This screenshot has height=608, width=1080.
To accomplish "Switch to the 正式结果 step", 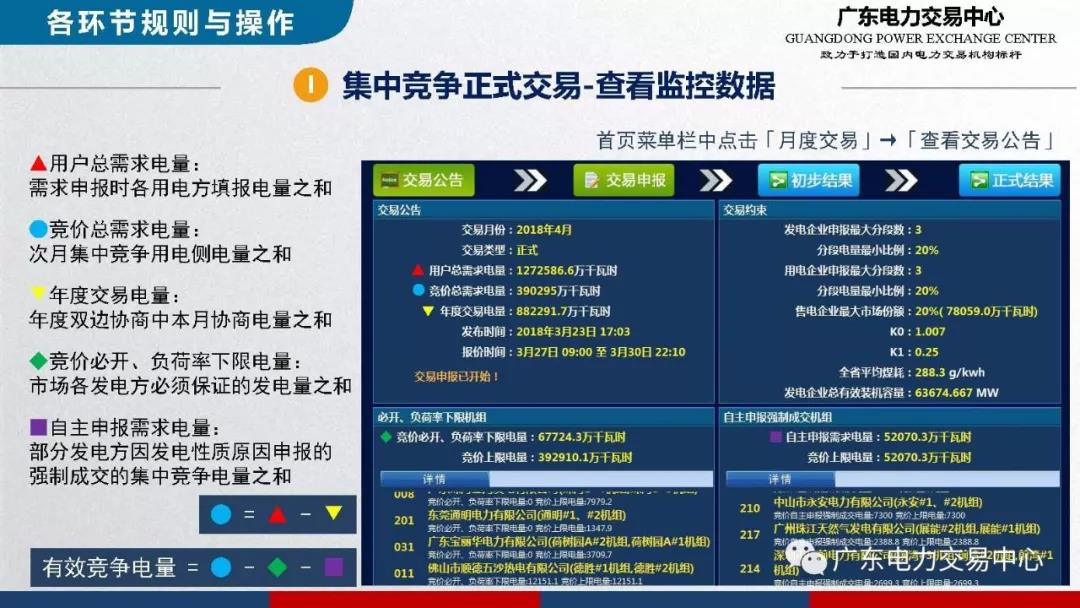I will coord(1009,180).
